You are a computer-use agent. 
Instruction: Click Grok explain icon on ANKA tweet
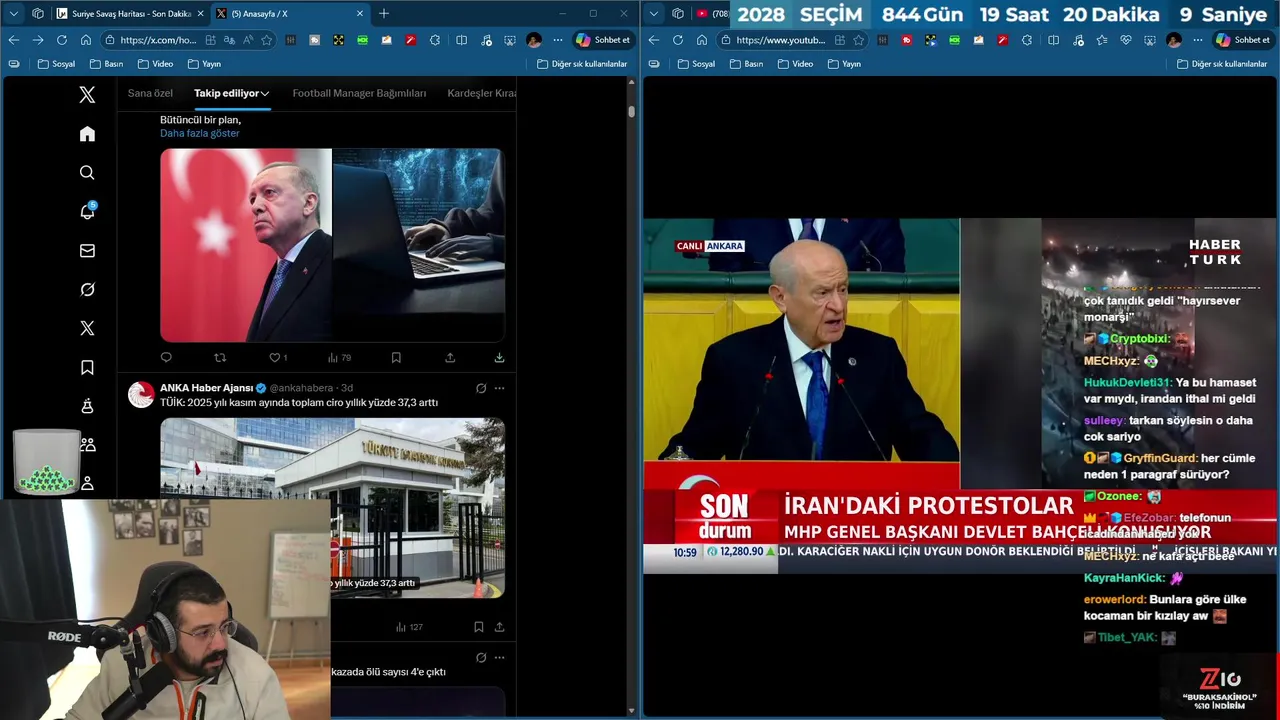click(481, 388)
